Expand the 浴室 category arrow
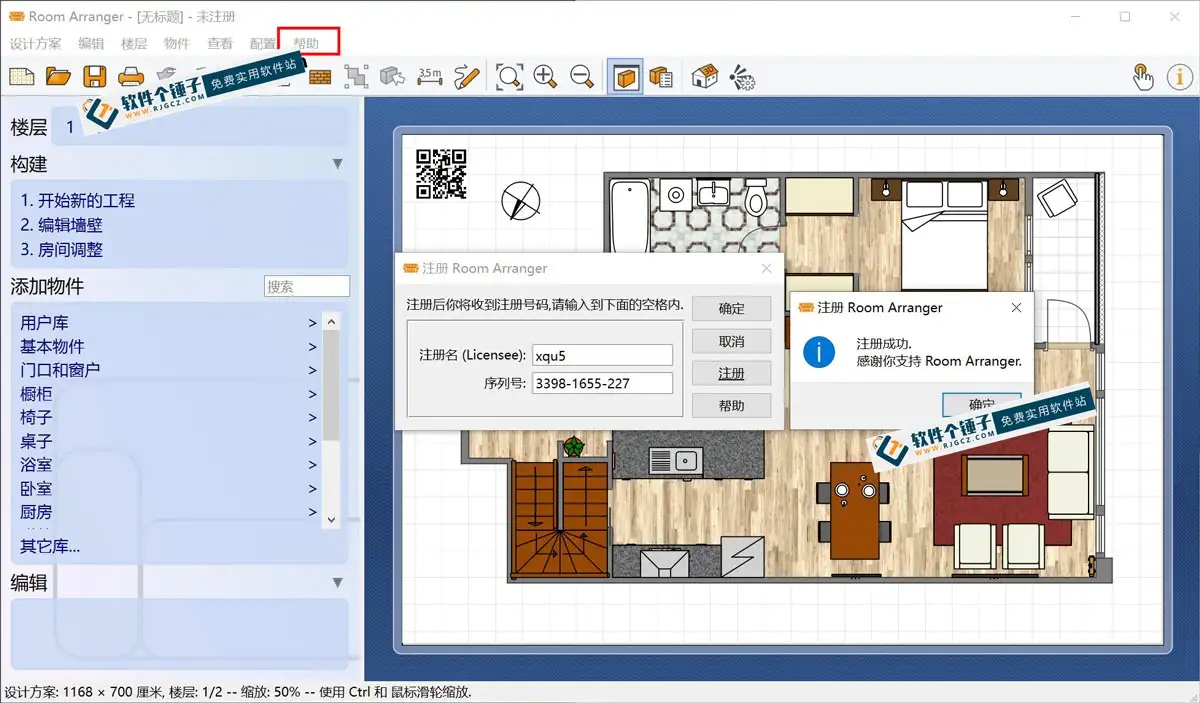Viewport: 1200px width, 703px height. 313,465
